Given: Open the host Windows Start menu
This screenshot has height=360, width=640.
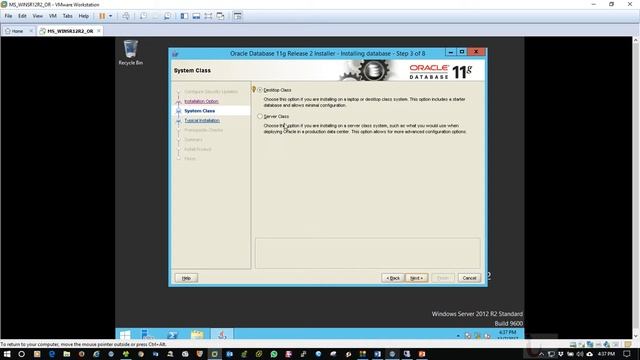Looking at the screenshot, I should 7,354.
